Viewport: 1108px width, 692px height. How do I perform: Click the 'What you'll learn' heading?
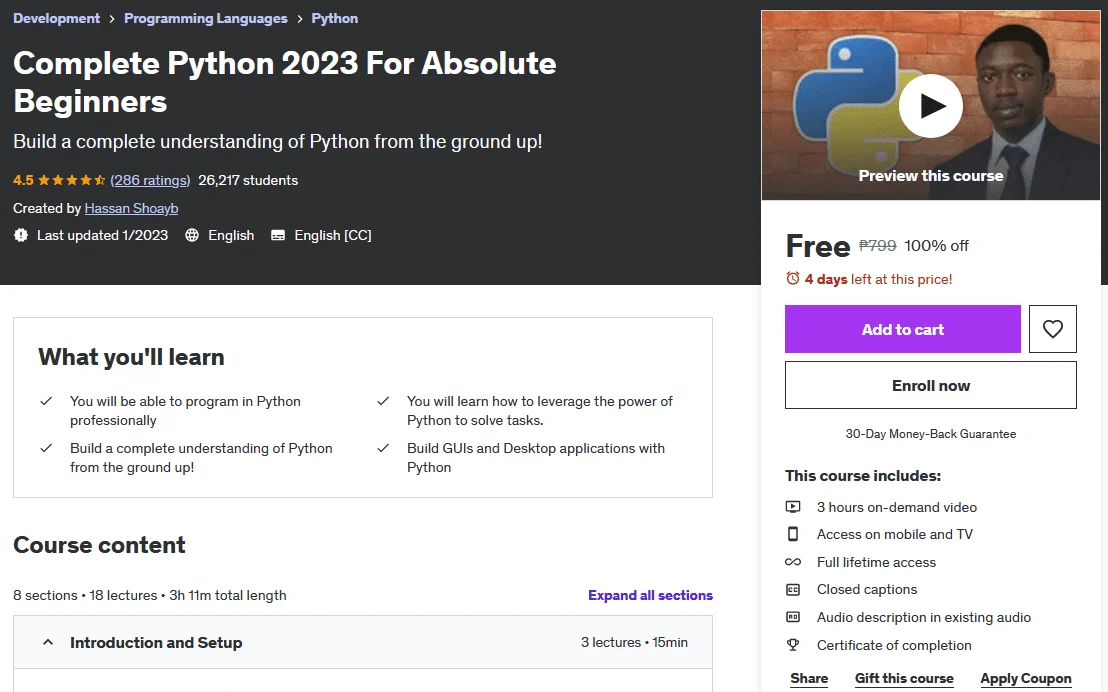click(x=131, y=357)
